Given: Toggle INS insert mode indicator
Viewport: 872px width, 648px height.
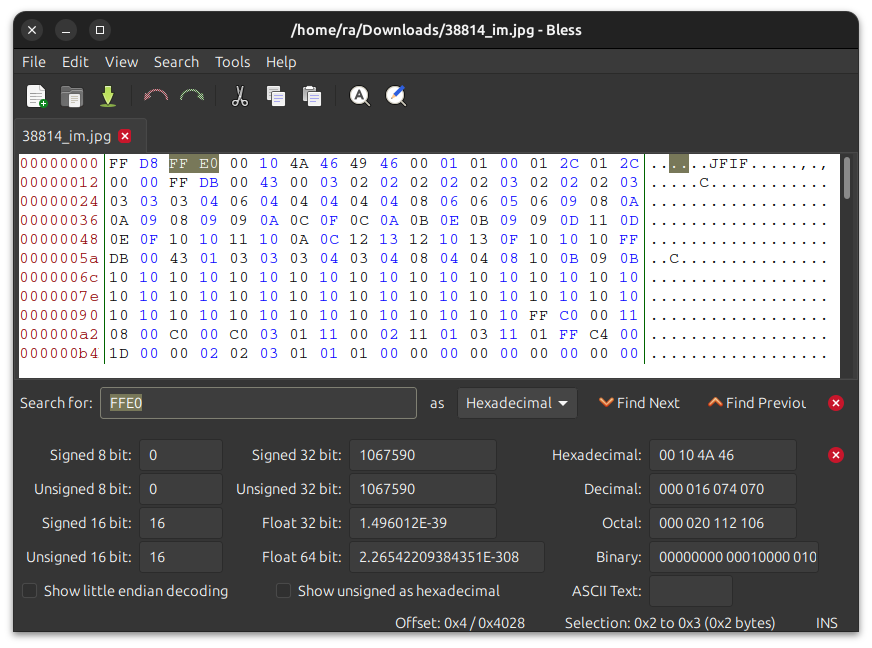Looking at the screenshot, I should pos(826,623).
